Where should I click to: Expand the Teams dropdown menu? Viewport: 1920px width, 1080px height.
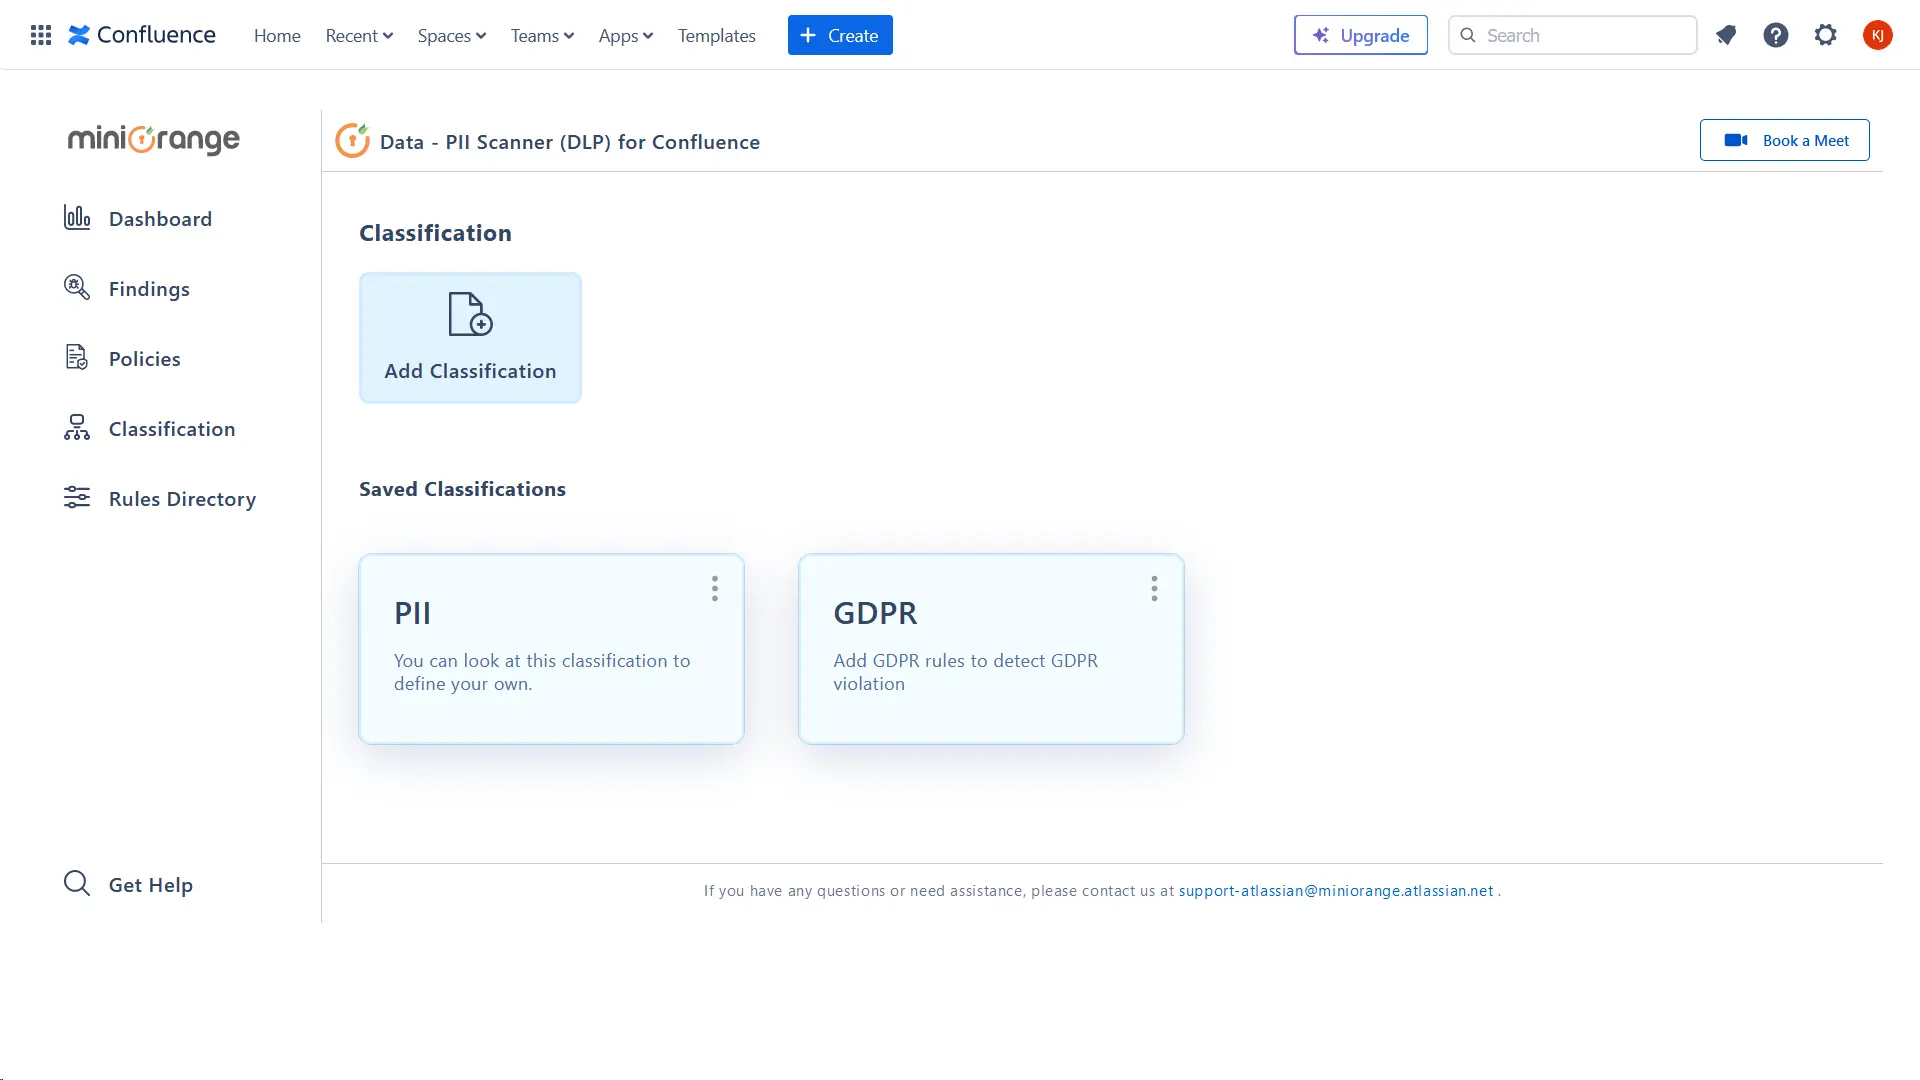pyautogui.click(x=542, y=35)
